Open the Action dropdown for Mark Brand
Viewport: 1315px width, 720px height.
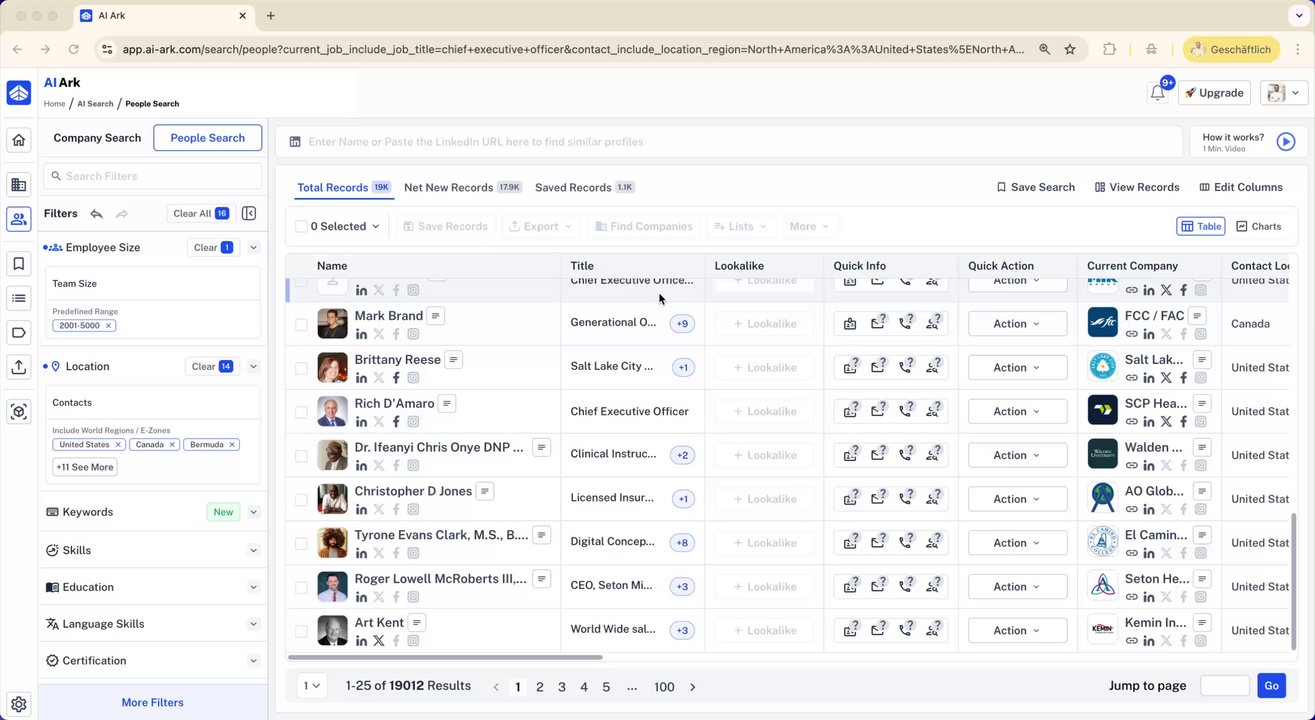[x=1017, y=324]
